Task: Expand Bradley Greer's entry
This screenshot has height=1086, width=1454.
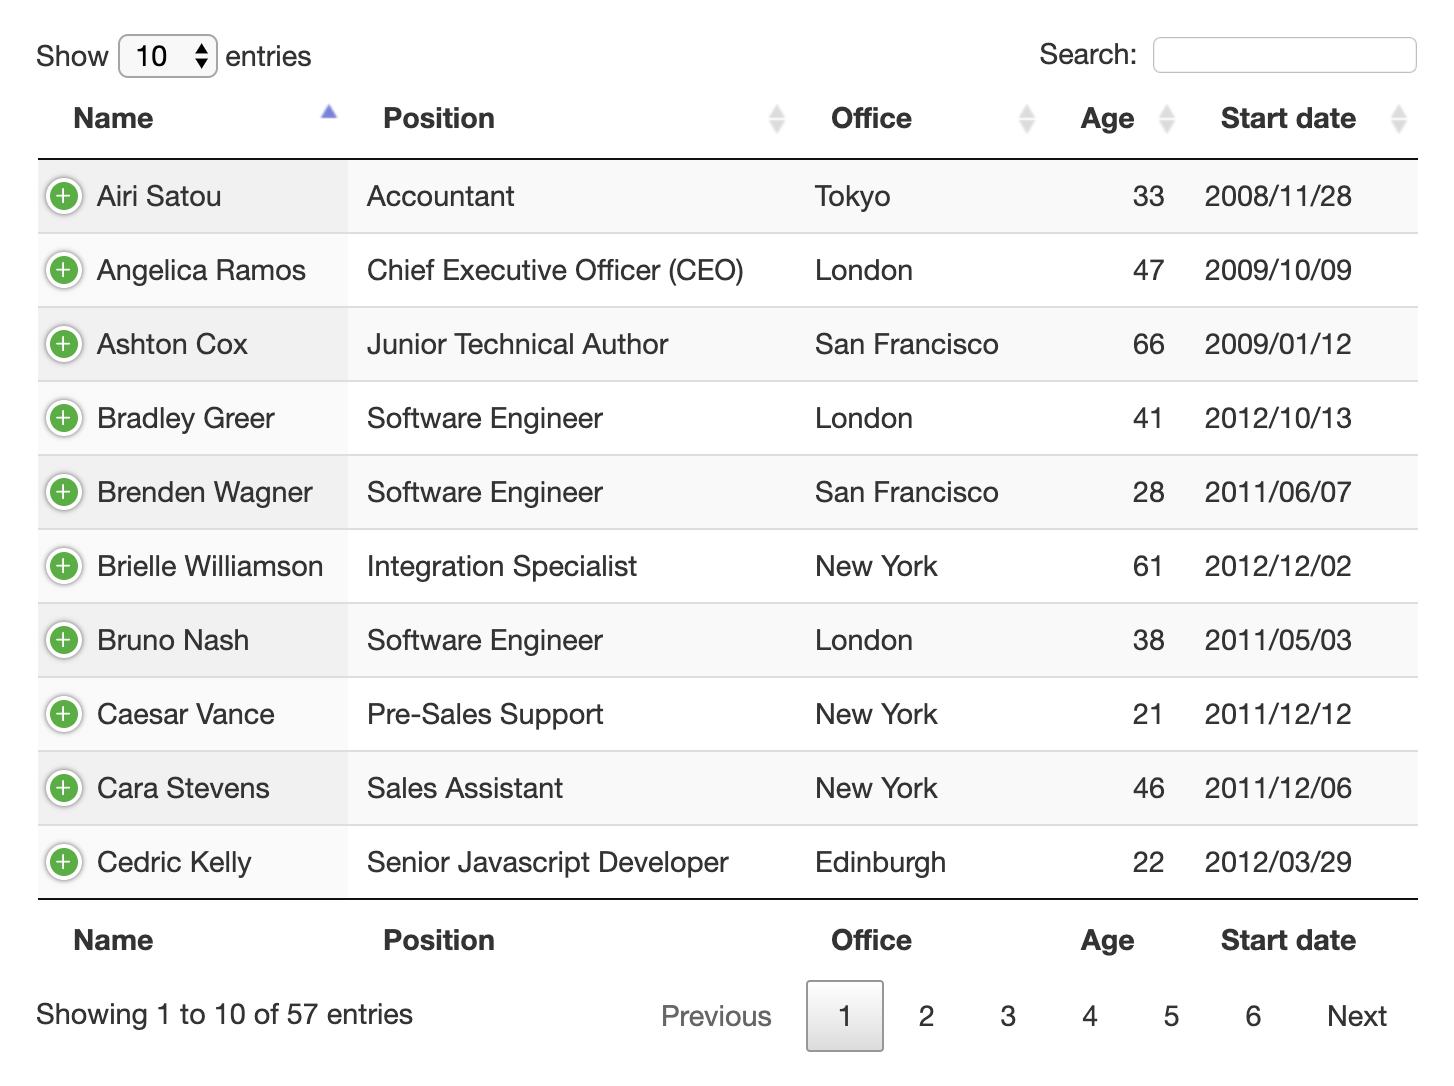Action: 64,418
